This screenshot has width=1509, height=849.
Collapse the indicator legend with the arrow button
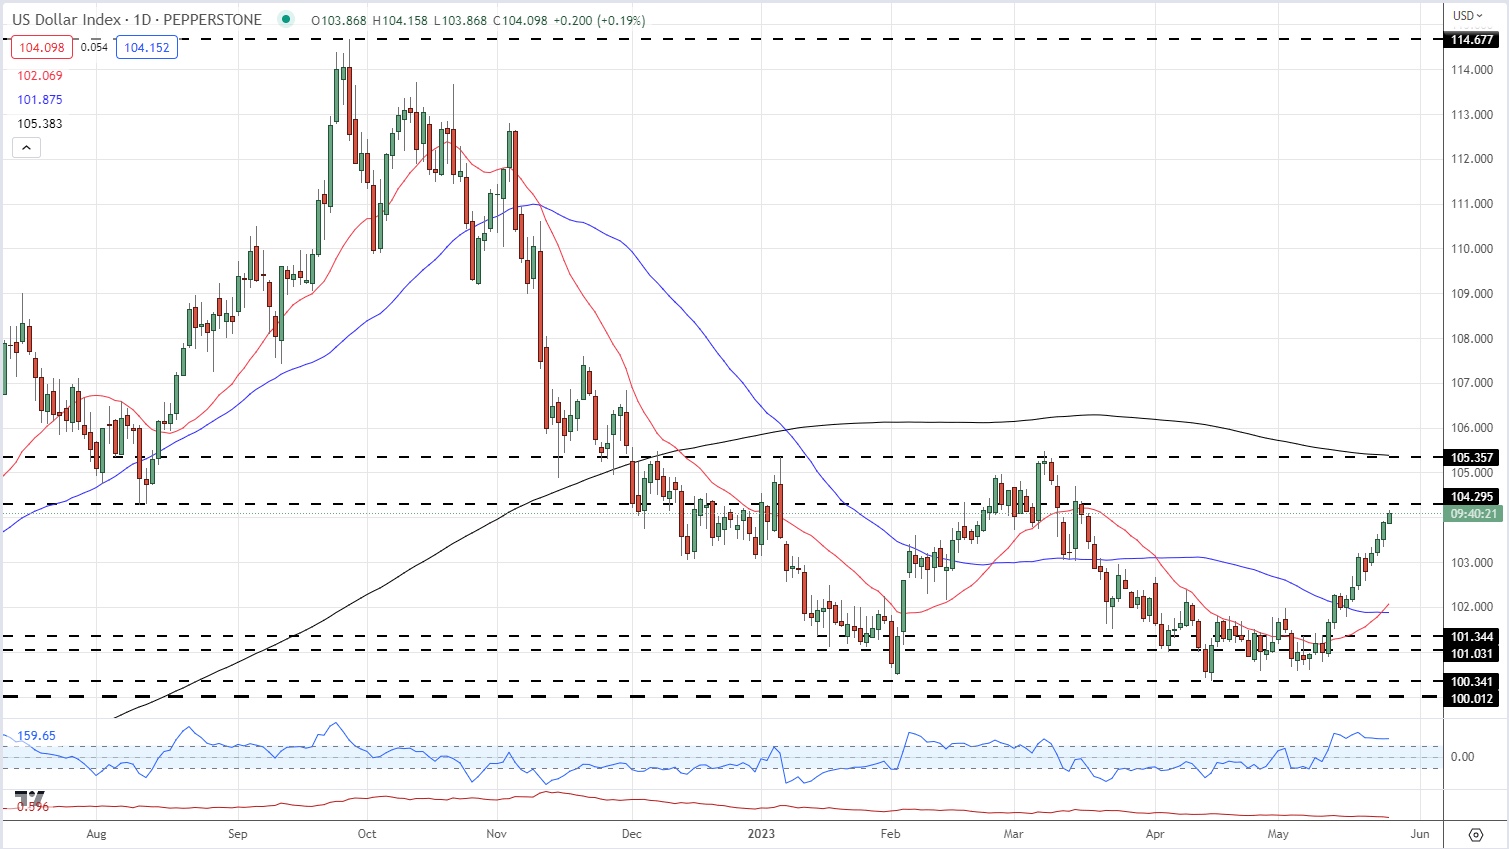(x=26, y=148)
